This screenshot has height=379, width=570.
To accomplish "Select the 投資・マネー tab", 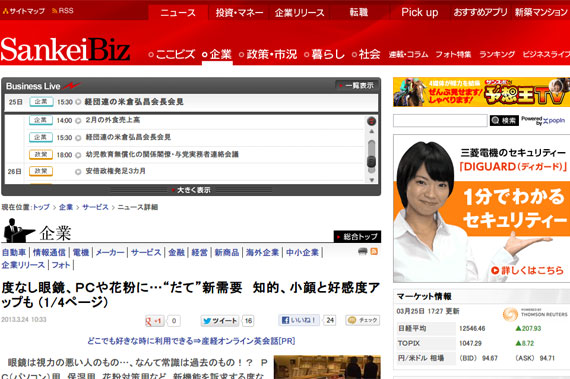I will [239, 13].
